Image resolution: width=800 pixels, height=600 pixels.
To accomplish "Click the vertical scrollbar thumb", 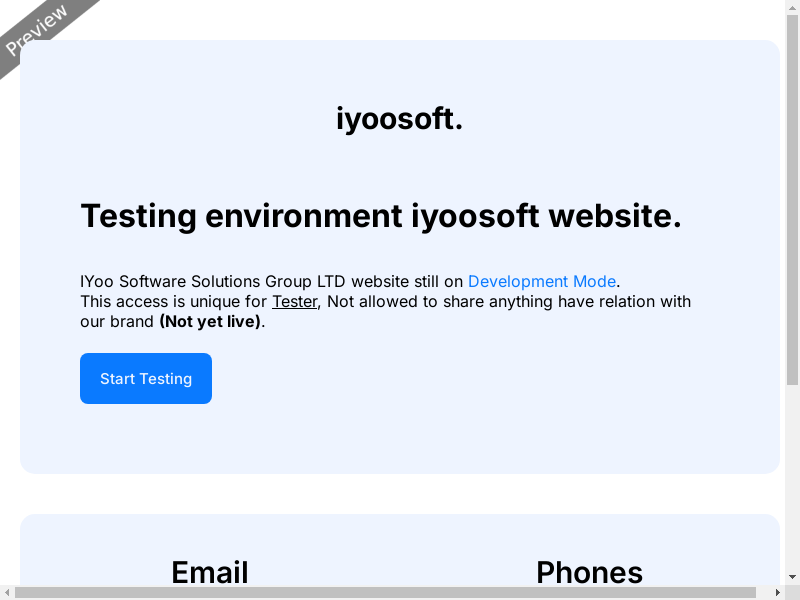I will [792, 200].
